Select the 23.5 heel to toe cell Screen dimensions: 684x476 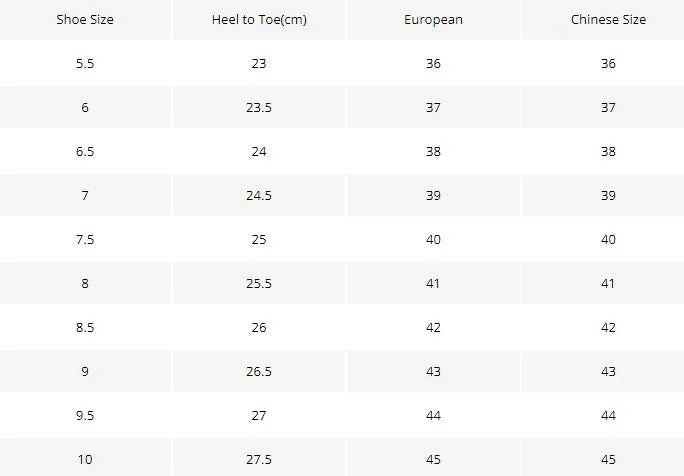point(259,107)
